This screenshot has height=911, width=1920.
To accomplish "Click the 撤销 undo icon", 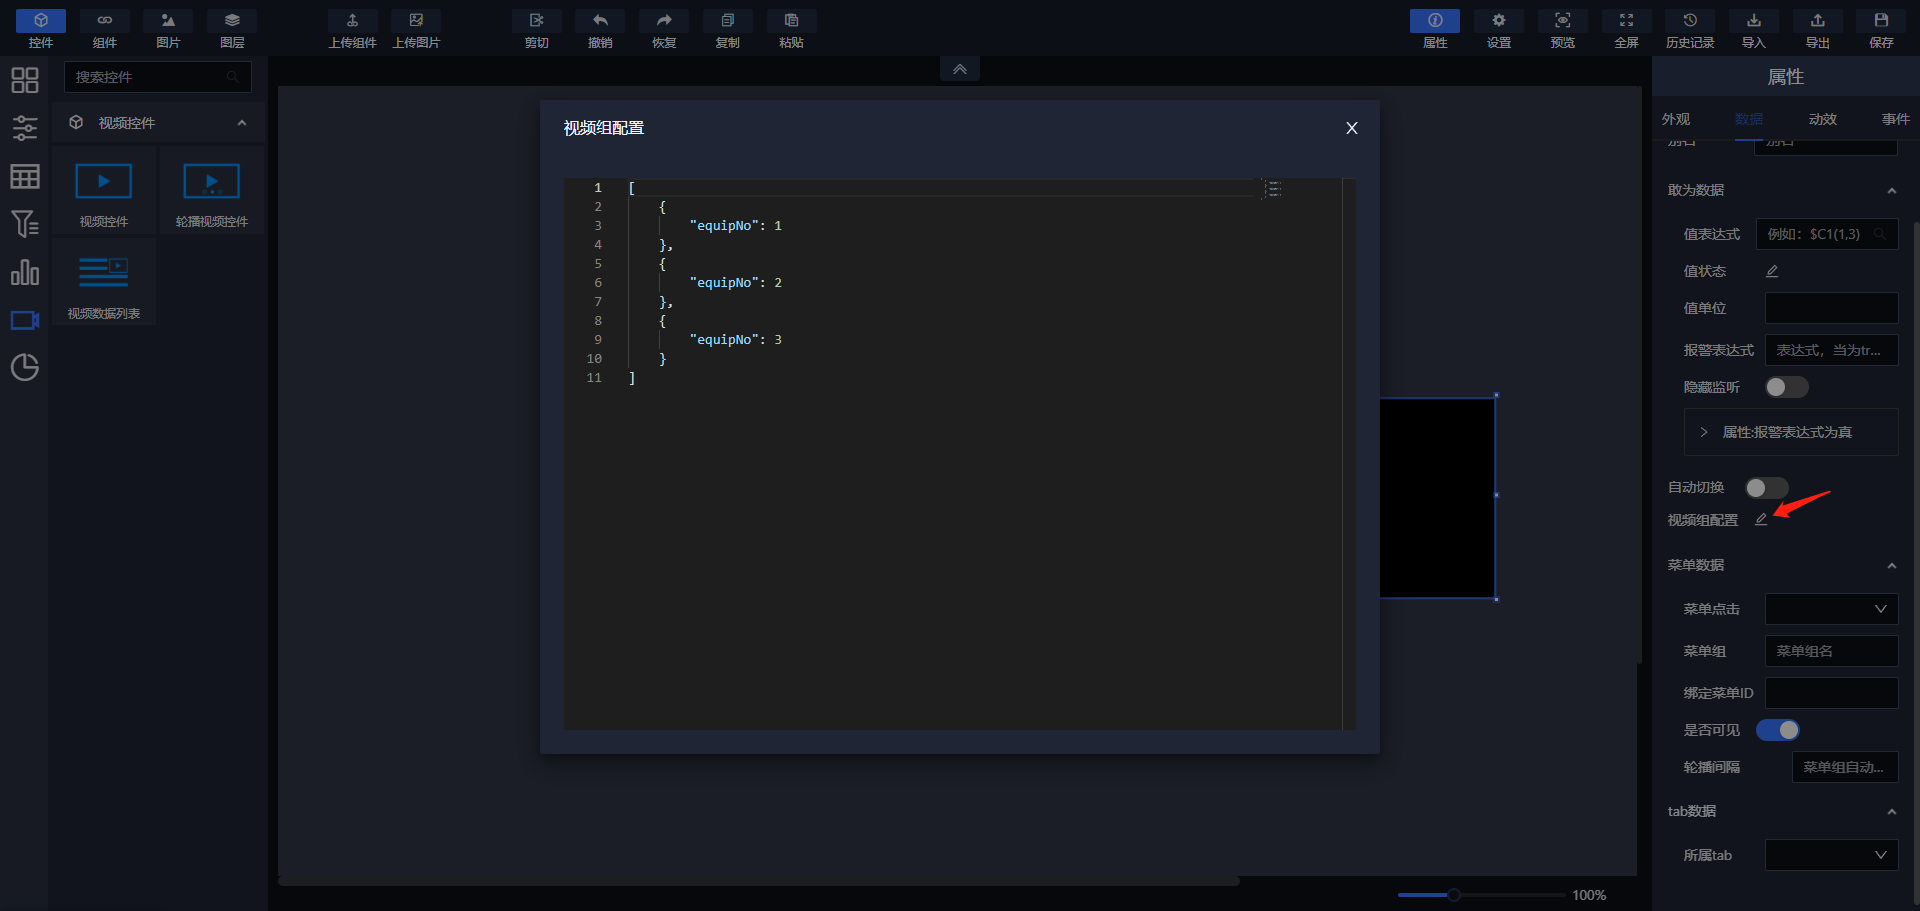I will pos(600,29).
